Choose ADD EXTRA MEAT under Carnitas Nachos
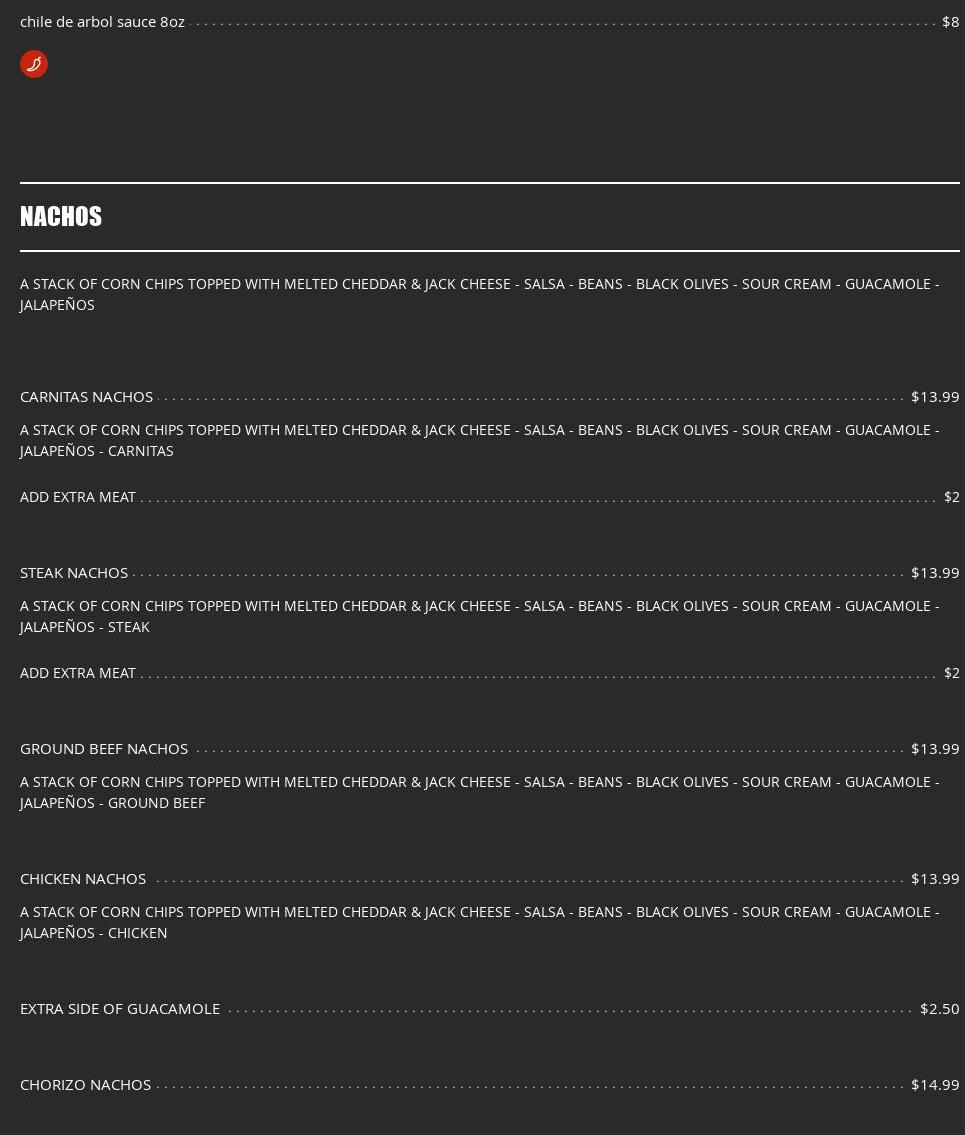Image resolution: width=965 pixels, height=1135 pixels. [x=78, y=497]
